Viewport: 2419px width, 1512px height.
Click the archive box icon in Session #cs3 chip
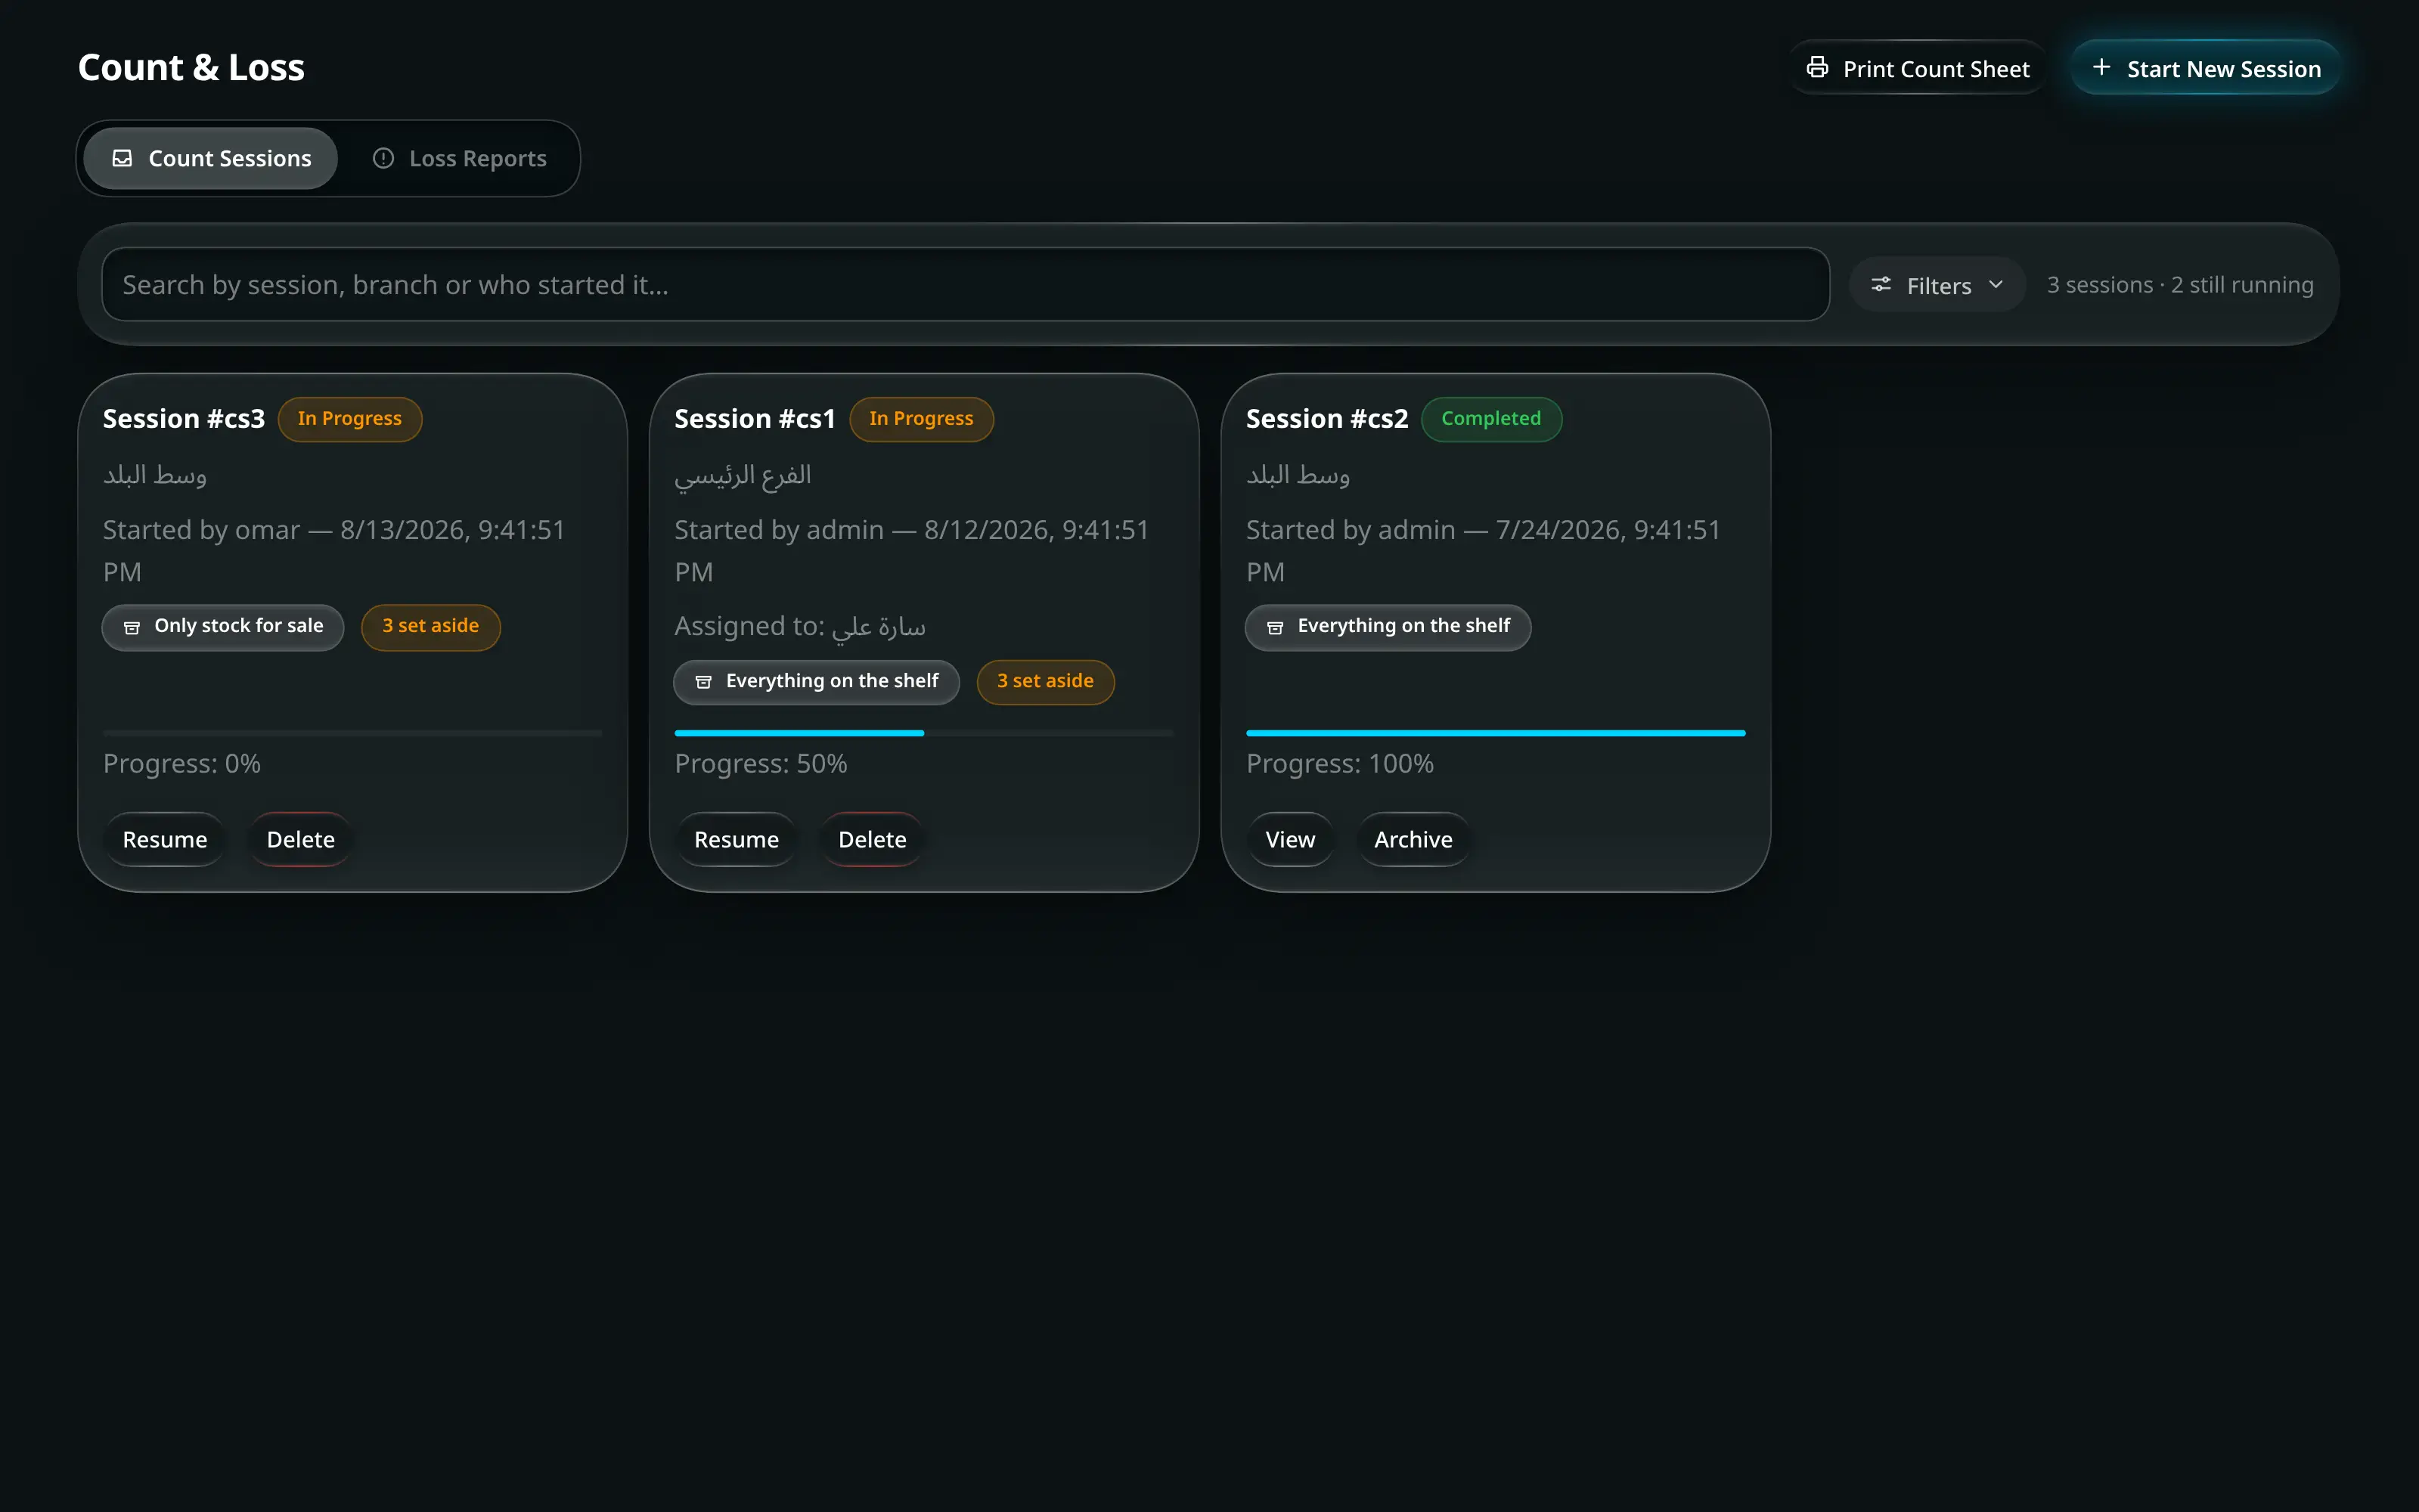point(131,627)
